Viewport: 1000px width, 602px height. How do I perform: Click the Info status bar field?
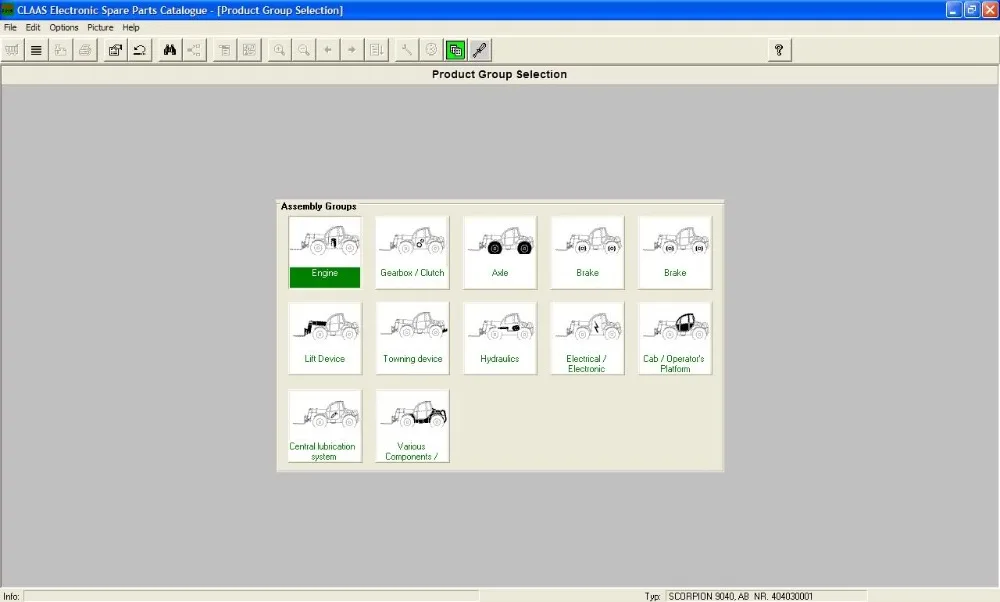point(251,596)
